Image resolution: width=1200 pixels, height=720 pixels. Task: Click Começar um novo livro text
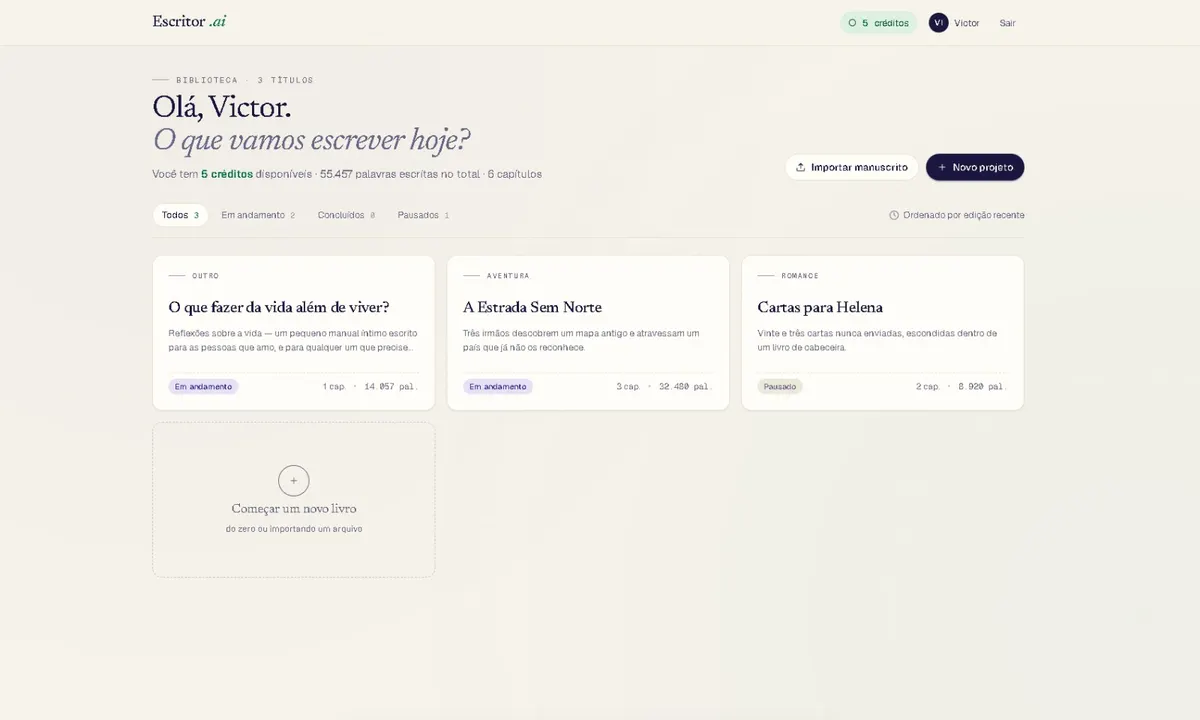[x=294, y=508]
